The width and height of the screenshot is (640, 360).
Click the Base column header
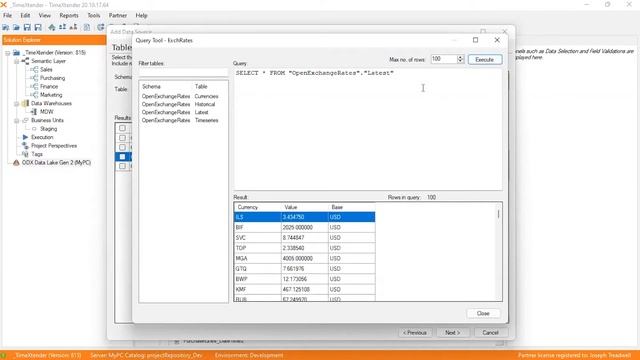tap(351, 207)
